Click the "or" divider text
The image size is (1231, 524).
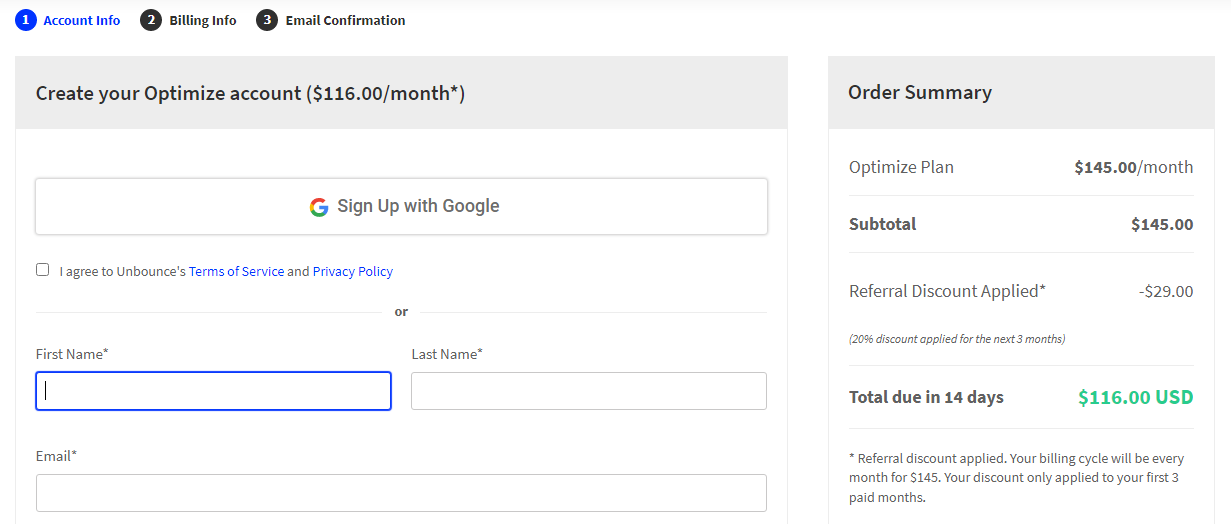click(401, 312)
